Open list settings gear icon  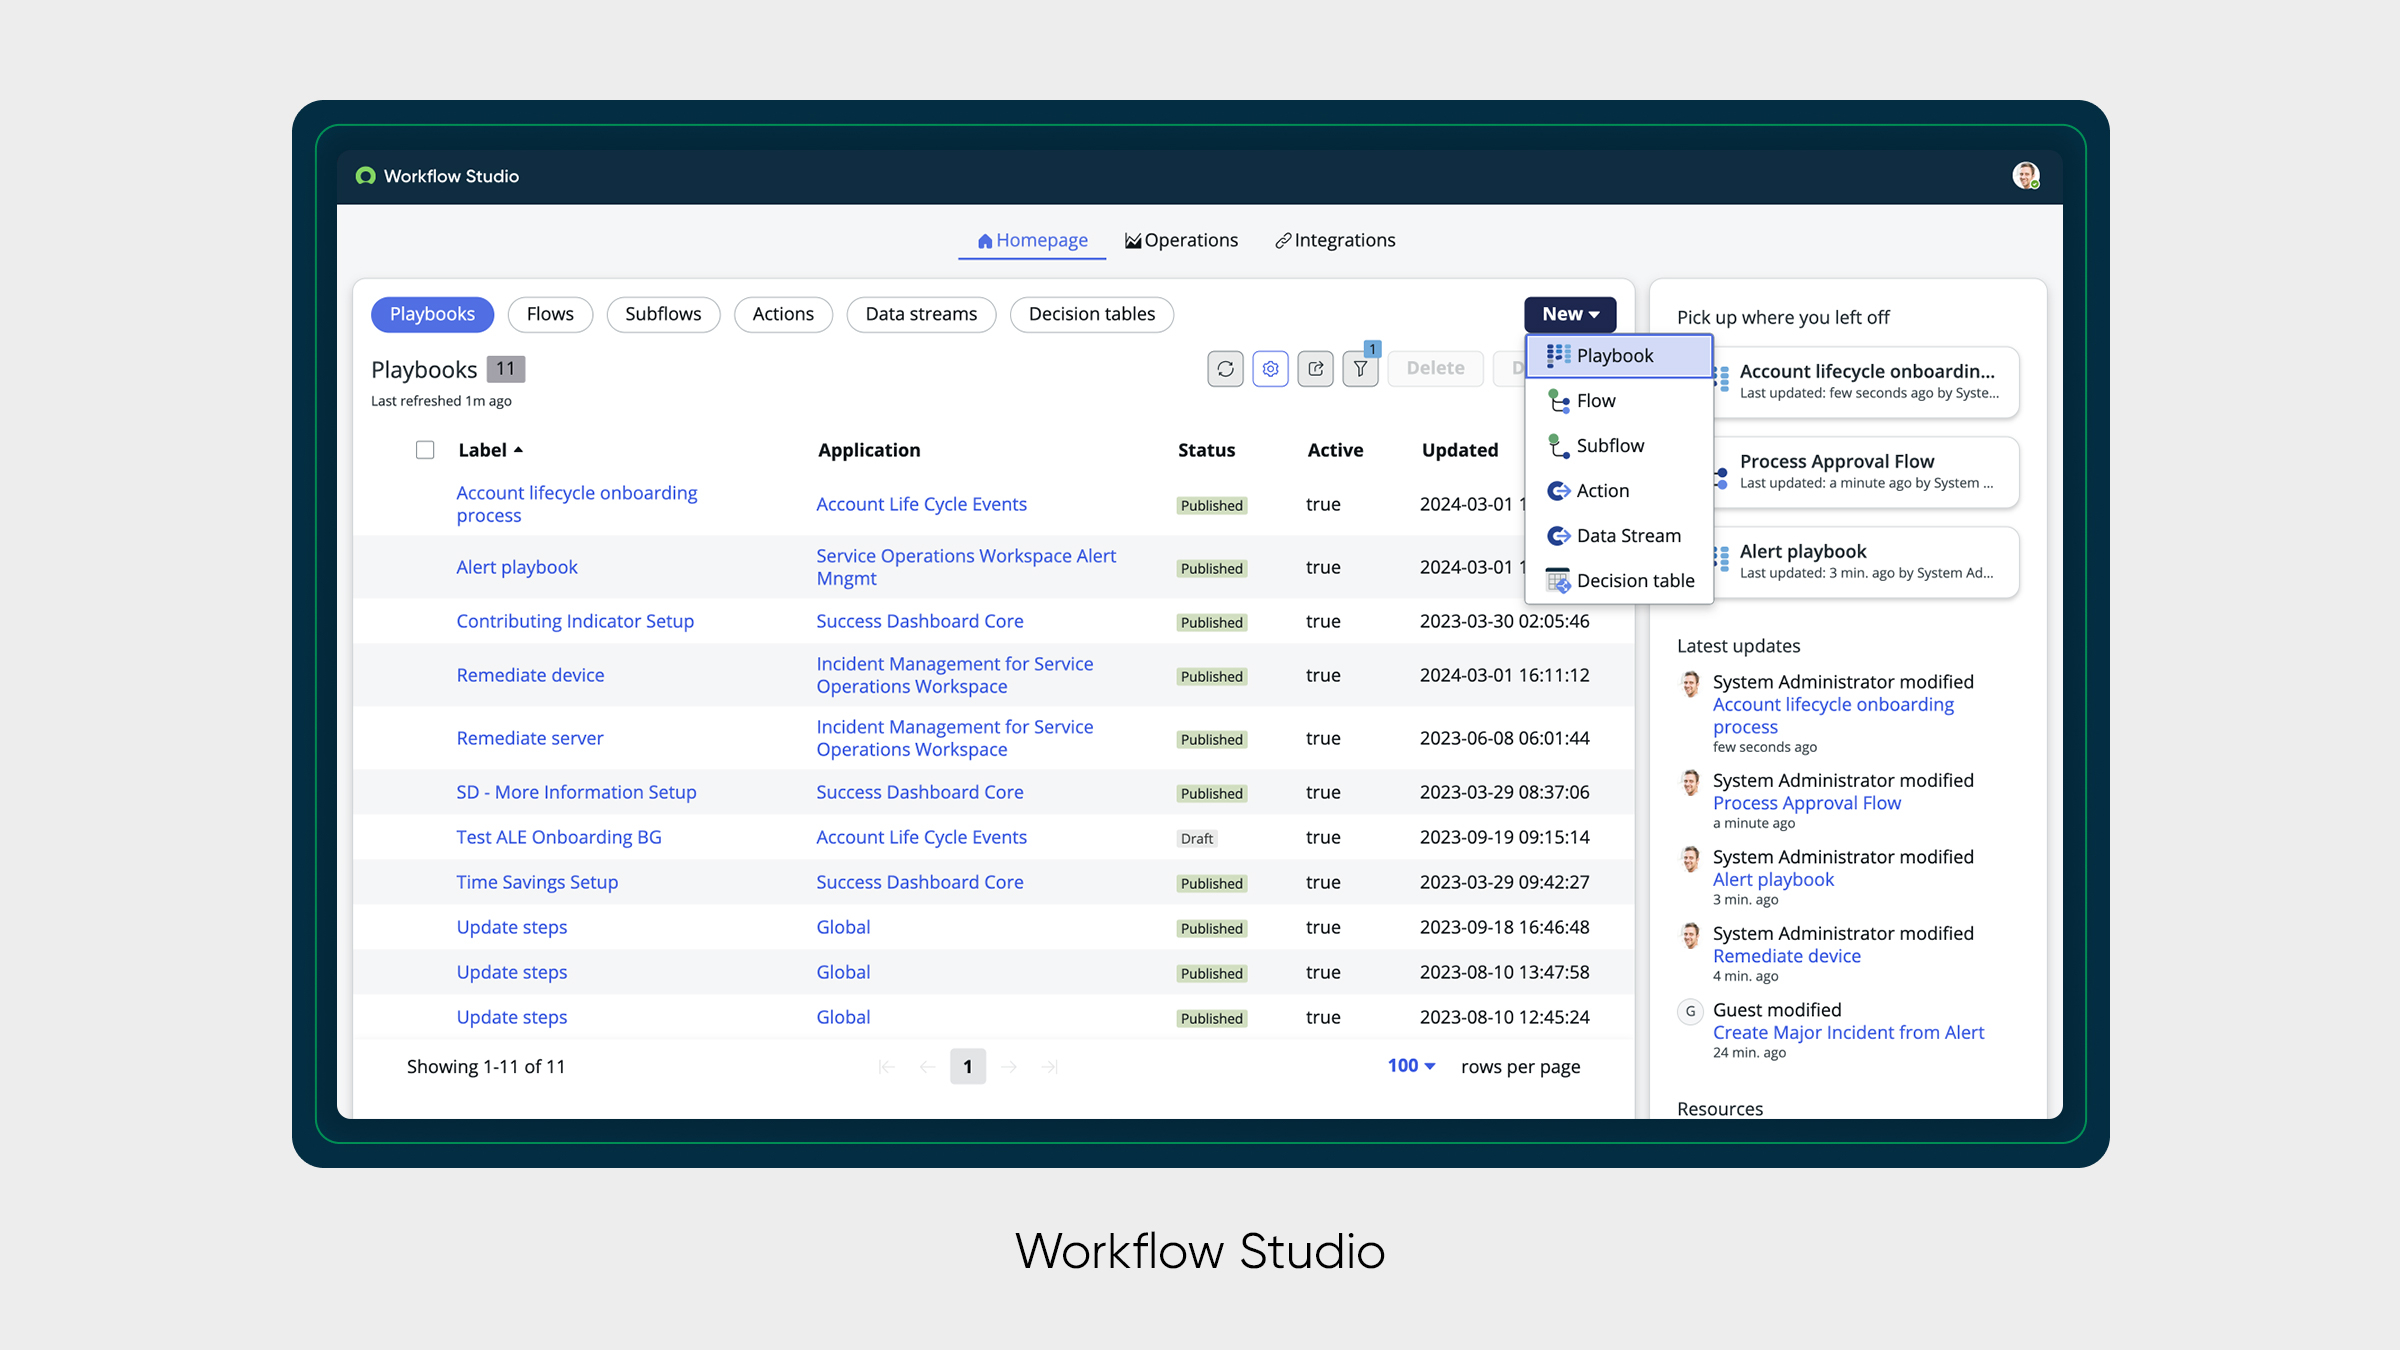pyautogui.click(x=1270, y=369)
